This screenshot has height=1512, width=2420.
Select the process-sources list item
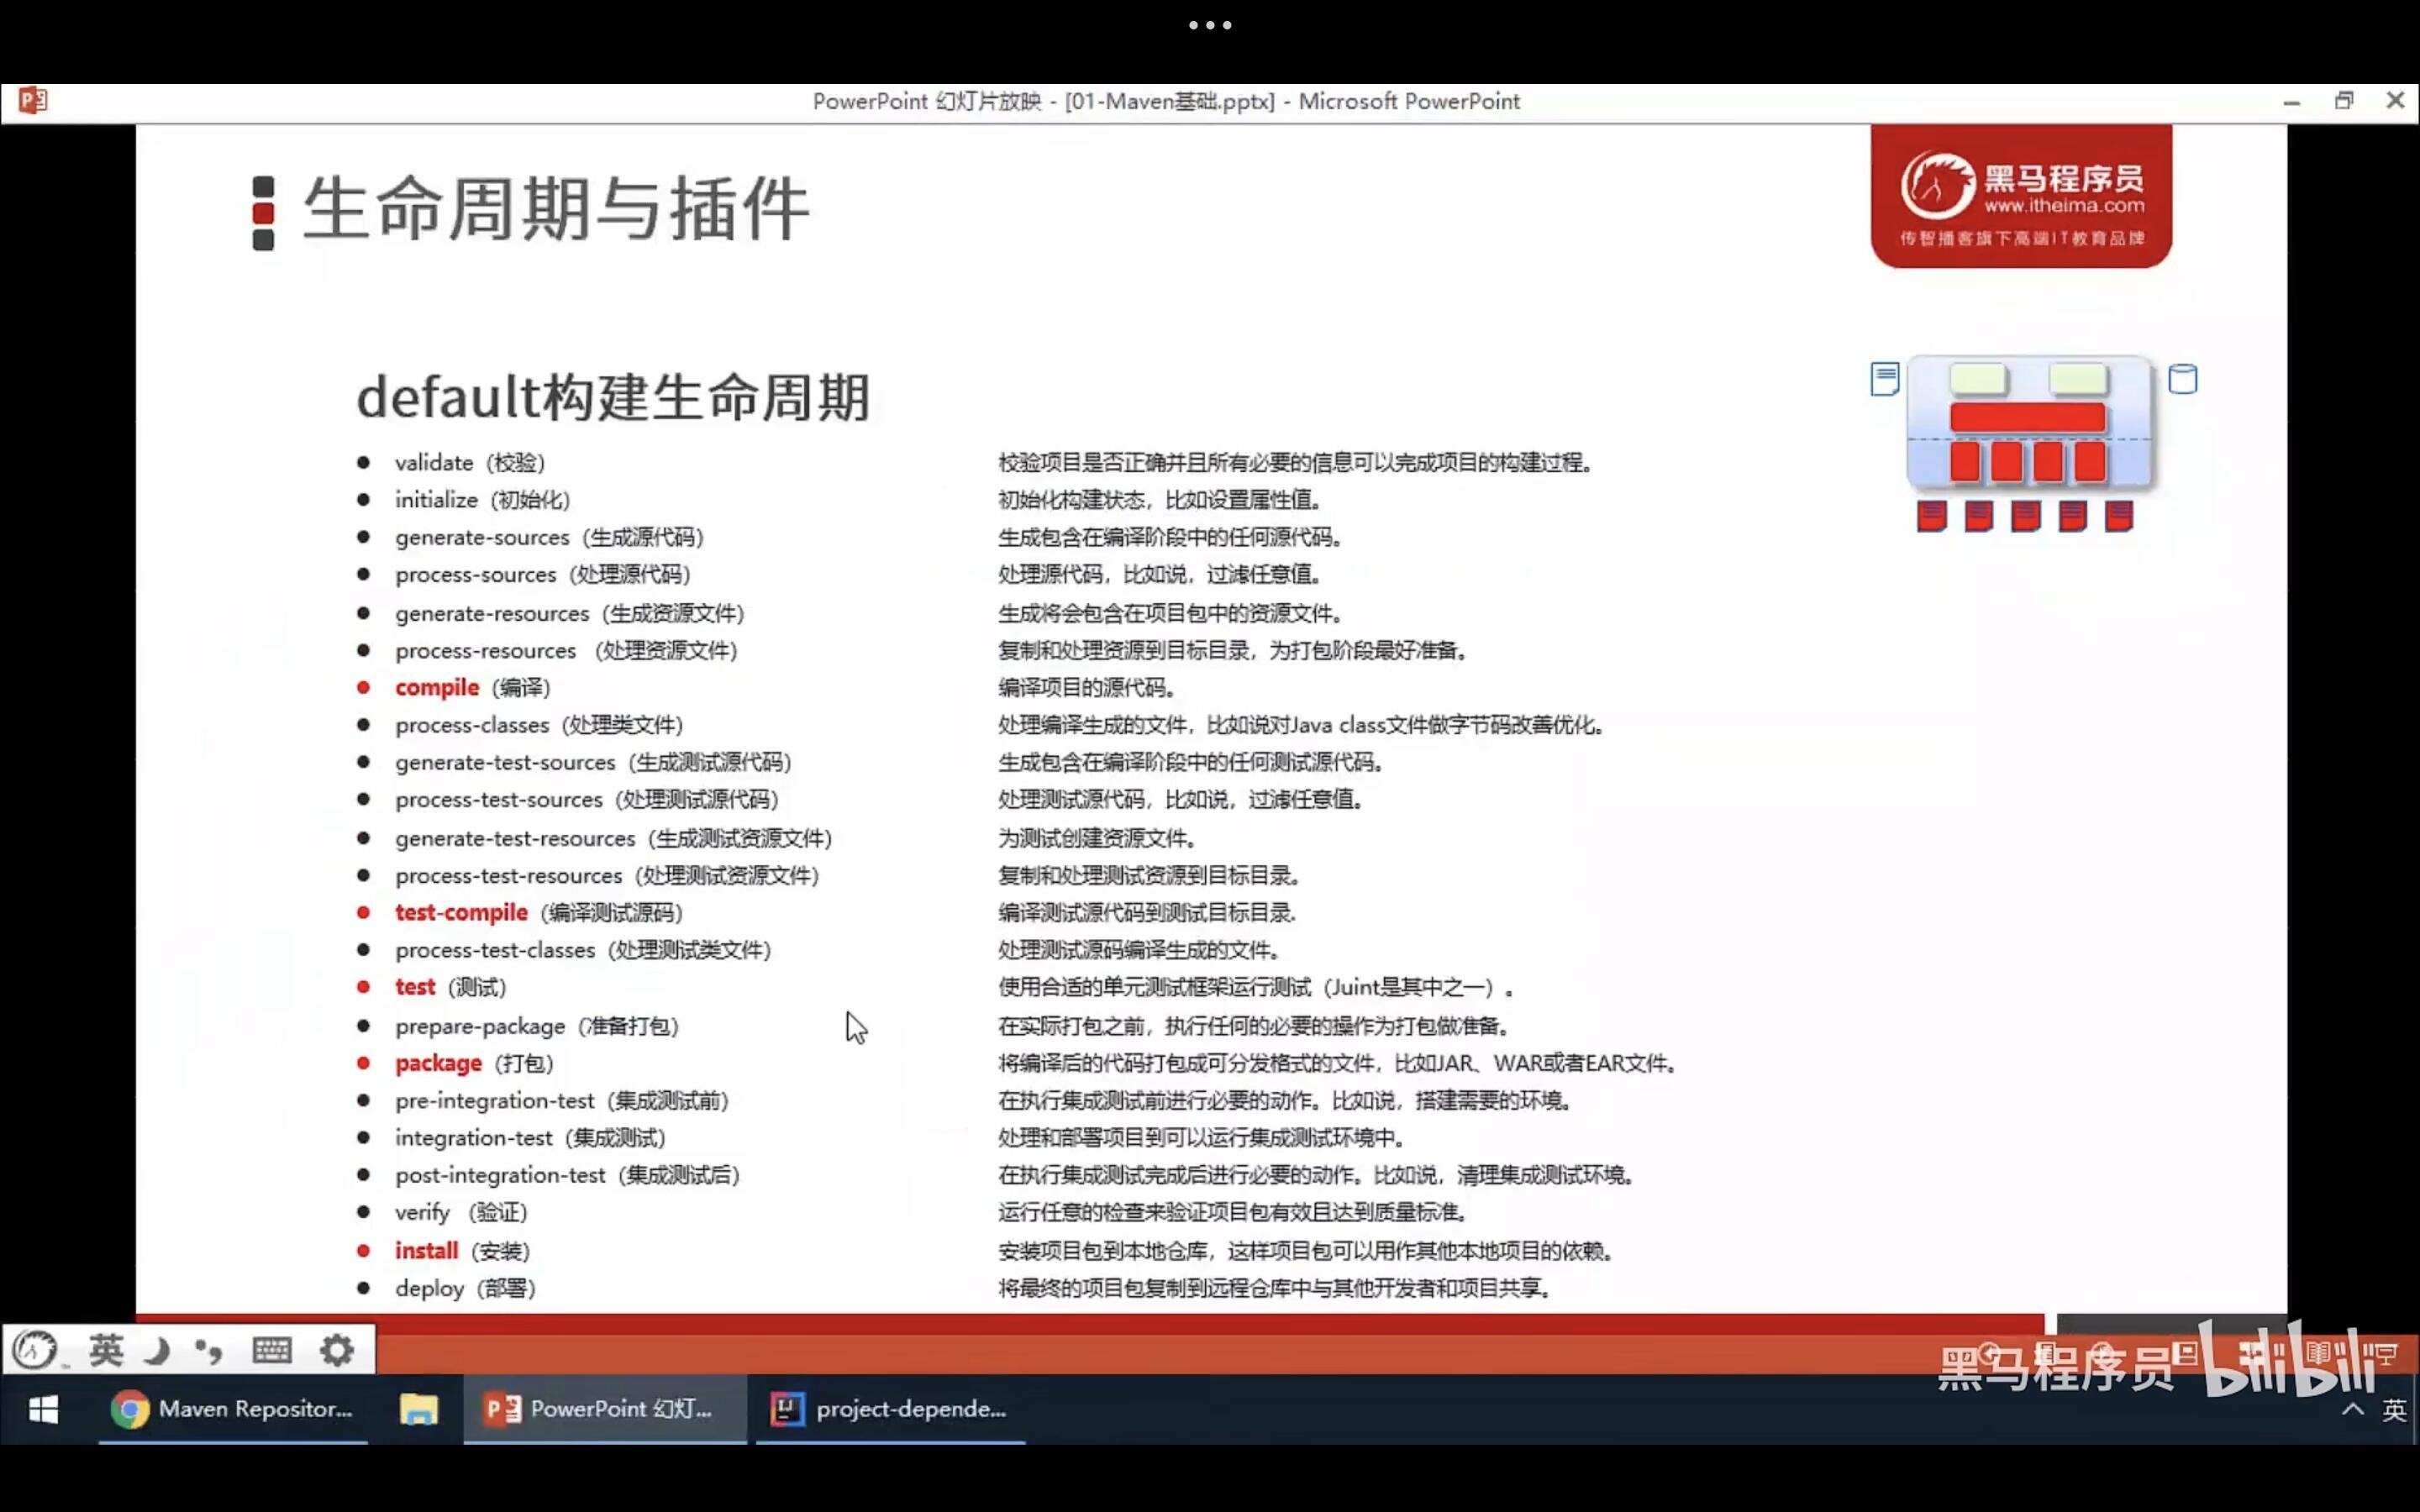click(x=542, y=575)
